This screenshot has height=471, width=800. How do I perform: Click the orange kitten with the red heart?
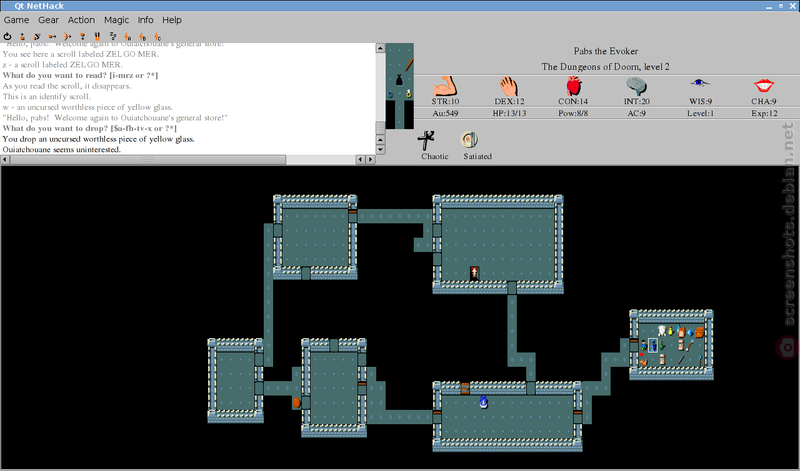[x=644, y=360]
